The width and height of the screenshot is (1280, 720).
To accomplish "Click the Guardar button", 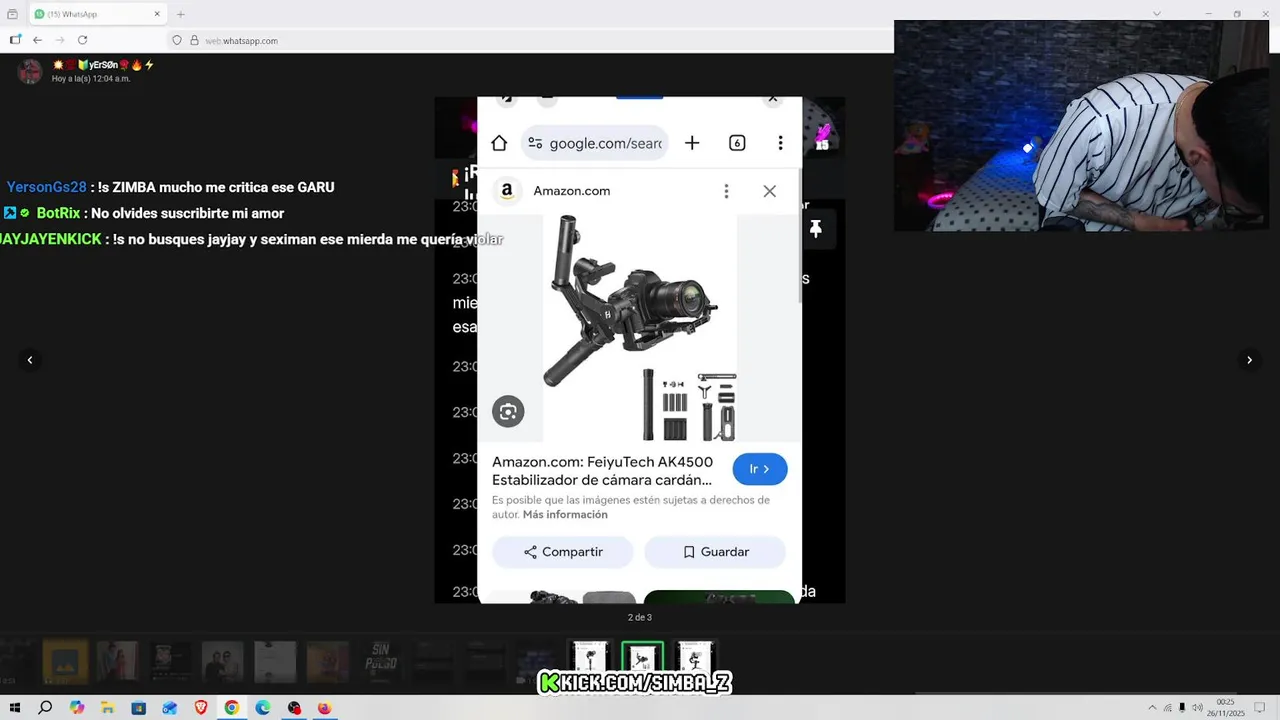I will 715,552.
